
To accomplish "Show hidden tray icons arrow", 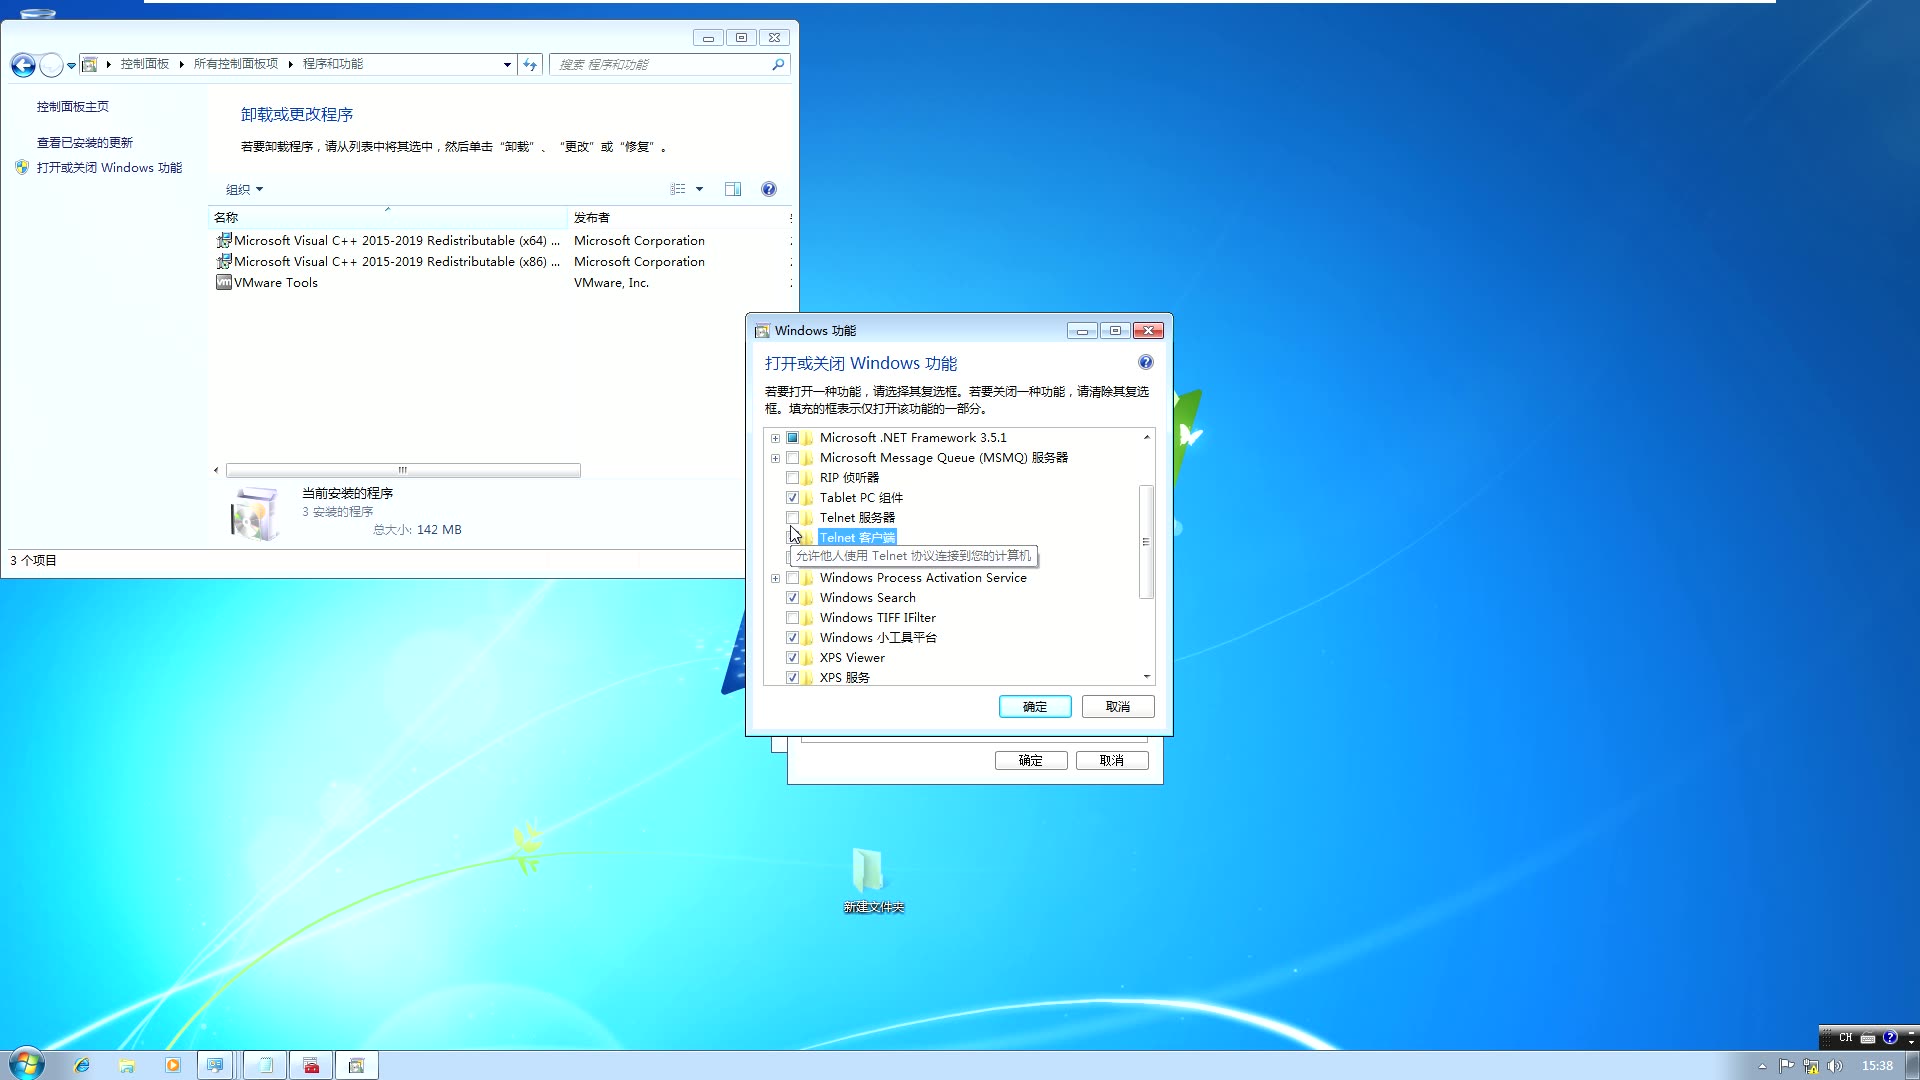I will pos(1762,1066).
